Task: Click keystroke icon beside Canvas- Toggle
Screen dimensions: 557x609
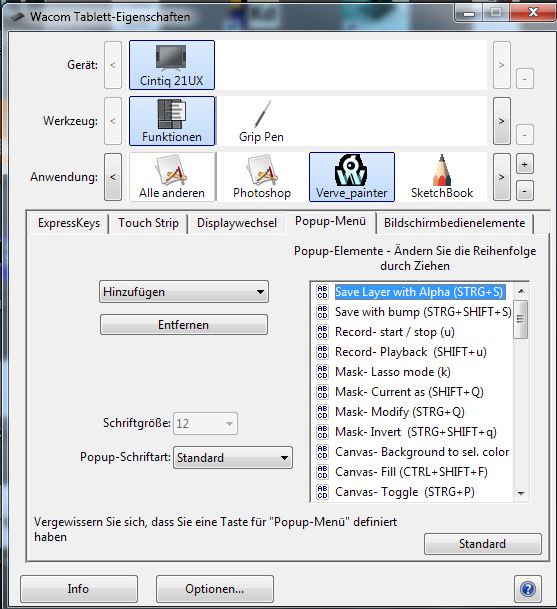Action: click(x=322, y=492)
